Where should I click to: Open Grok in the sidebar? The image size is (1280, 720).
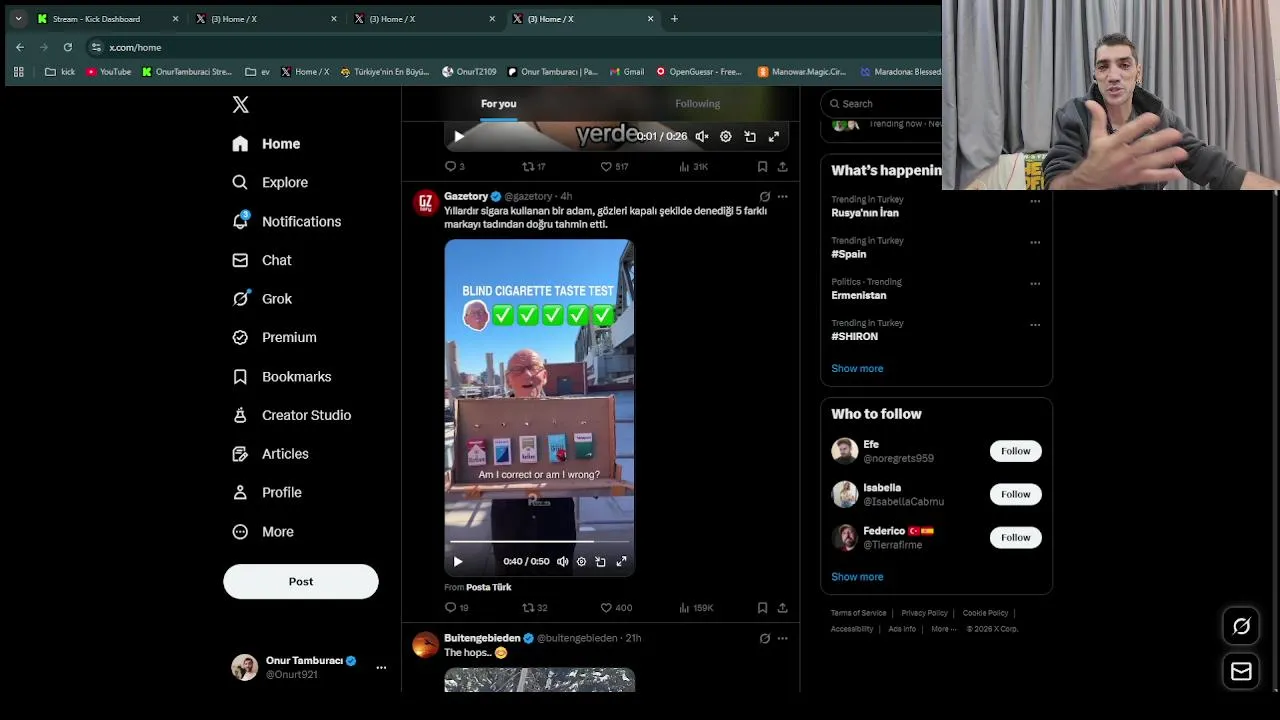(262, 299)
